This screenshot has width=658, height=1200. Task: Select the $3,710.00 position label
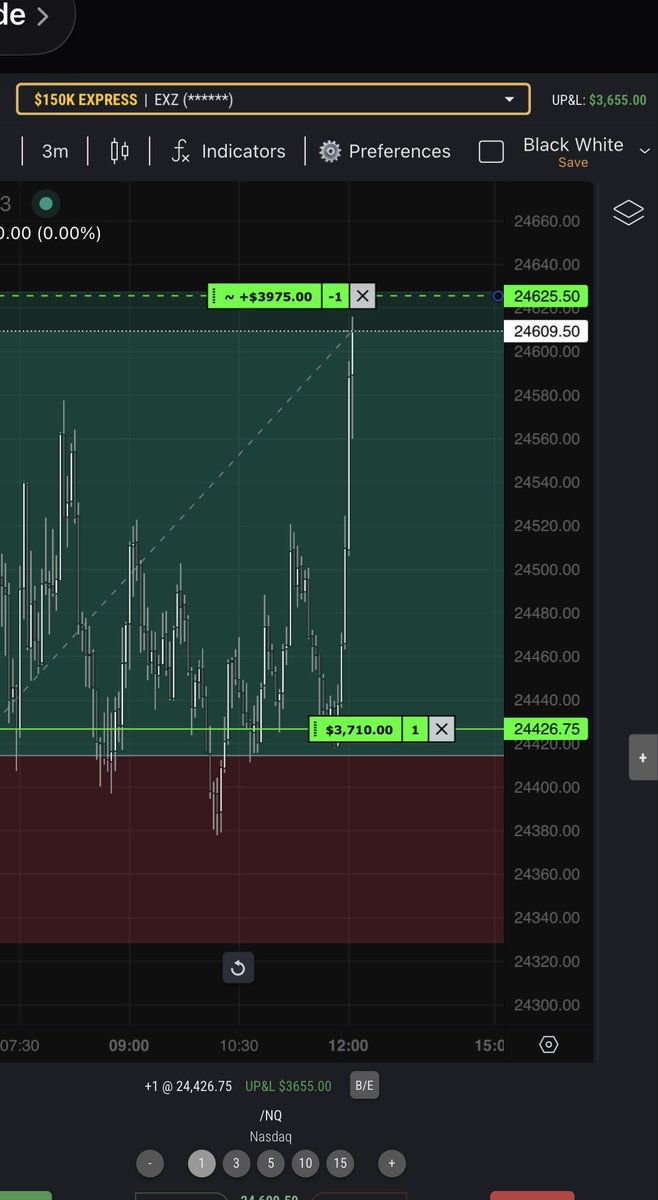point(359,729)
